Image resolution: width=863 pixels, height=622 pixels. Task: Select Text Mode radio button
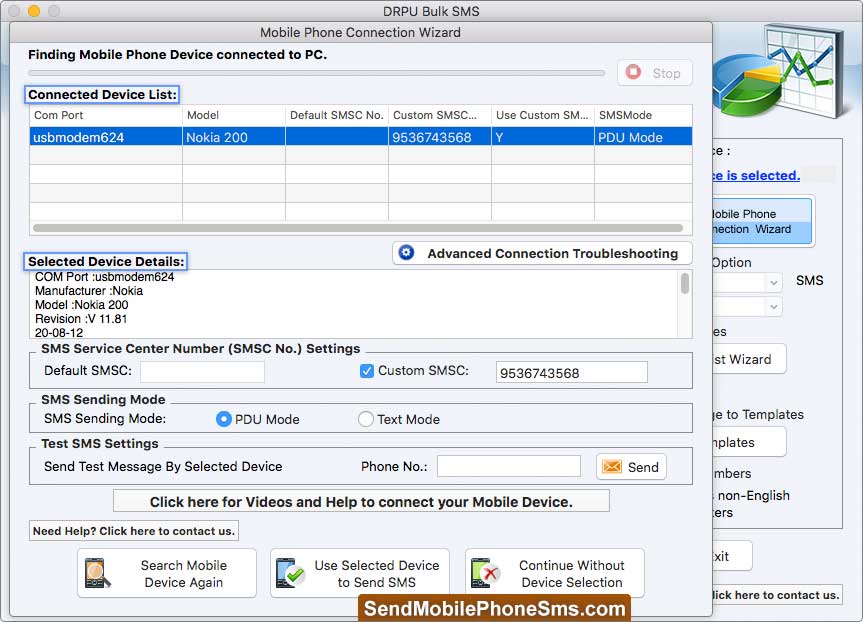pos(365,419)
